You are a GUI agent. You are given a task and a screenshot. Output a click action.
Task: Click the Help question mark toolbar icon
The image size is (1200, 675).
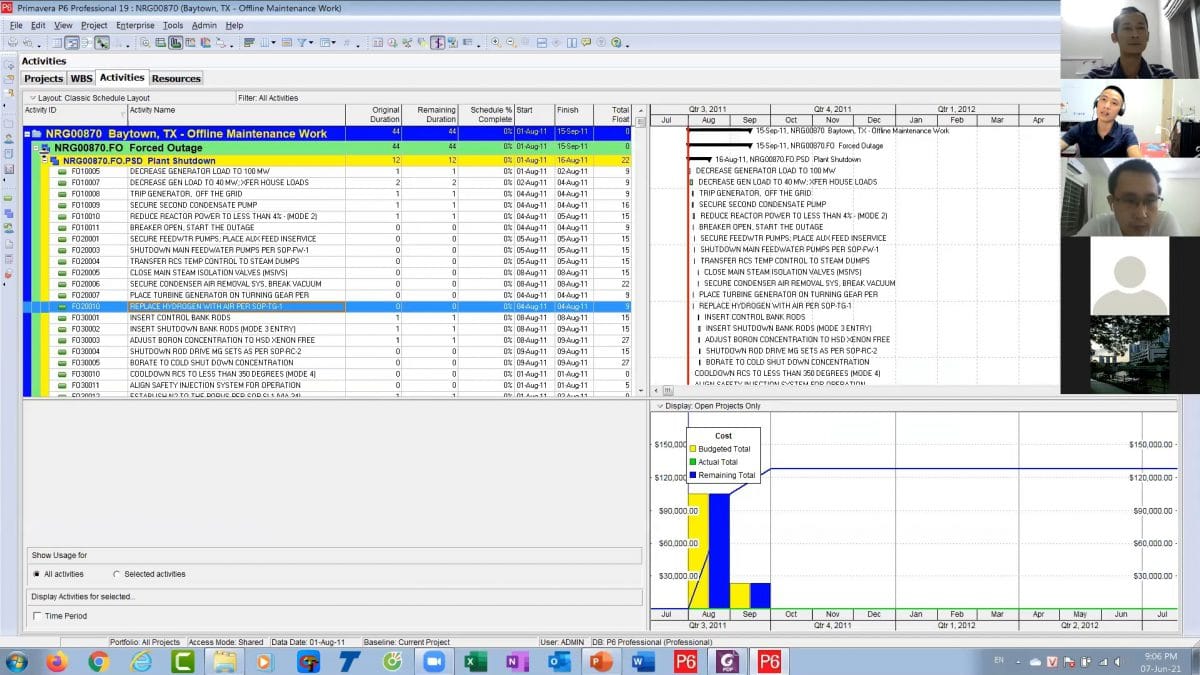pos(616,43)
